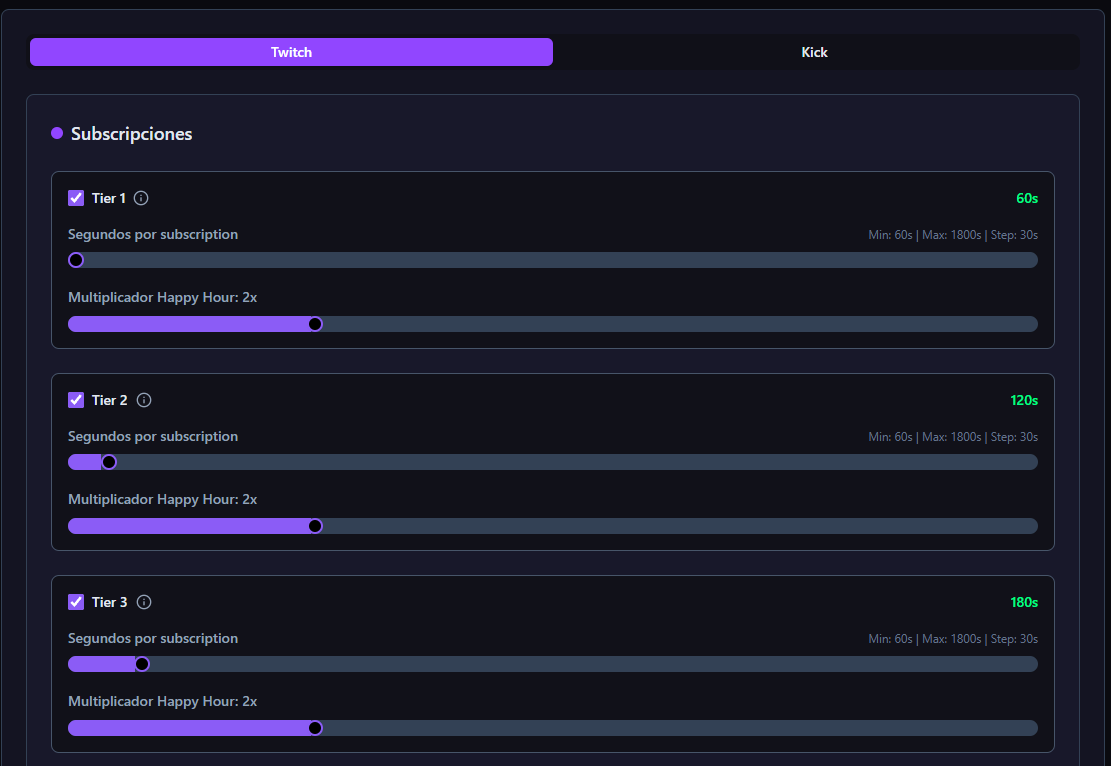This screenshot has width=1111, height=766.
Task: Click the green 180s value in Tier 3
Action: (x=1023, y=602)
